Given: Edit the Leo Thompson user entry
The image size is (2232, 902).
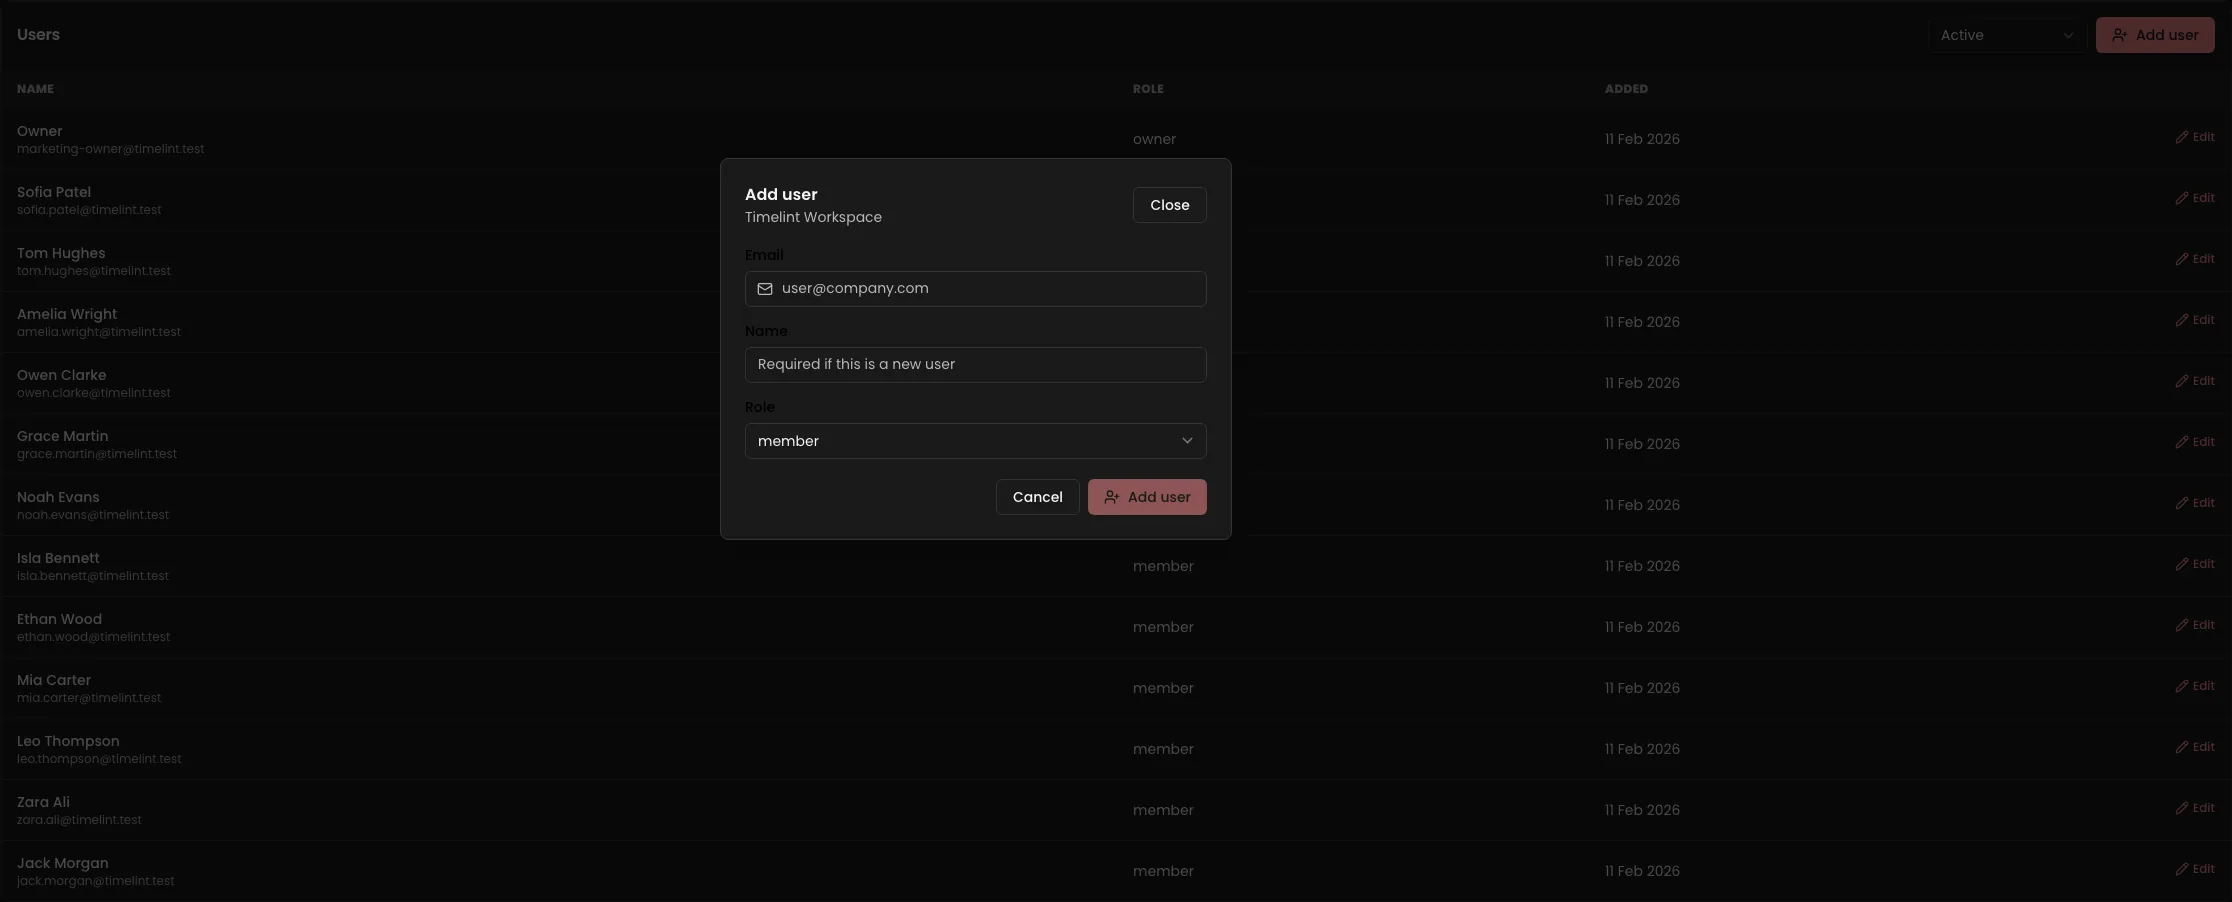Looking at the screenshot, I should pos(2194,747).
